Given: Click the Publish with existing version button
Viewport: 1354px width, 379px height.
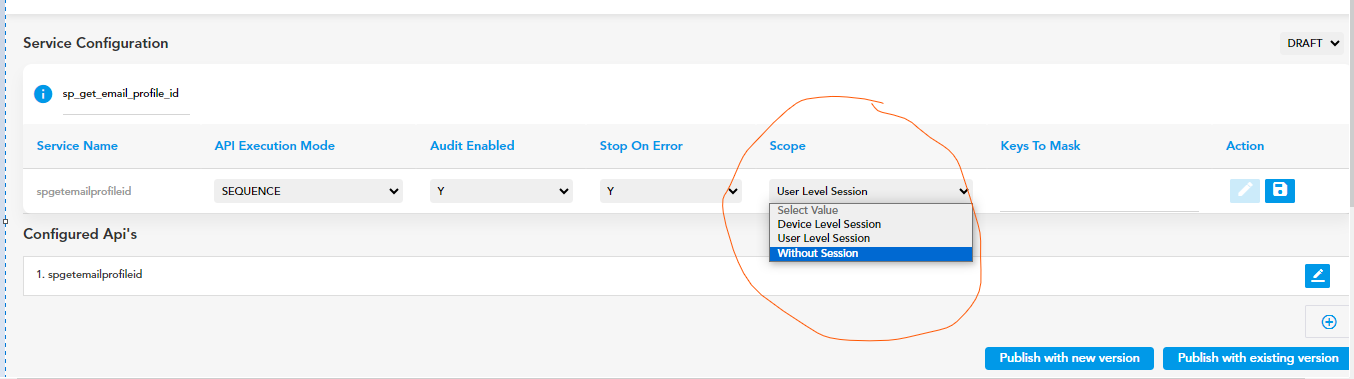Looking at the screenshot, I should [x=1258, y=358].
